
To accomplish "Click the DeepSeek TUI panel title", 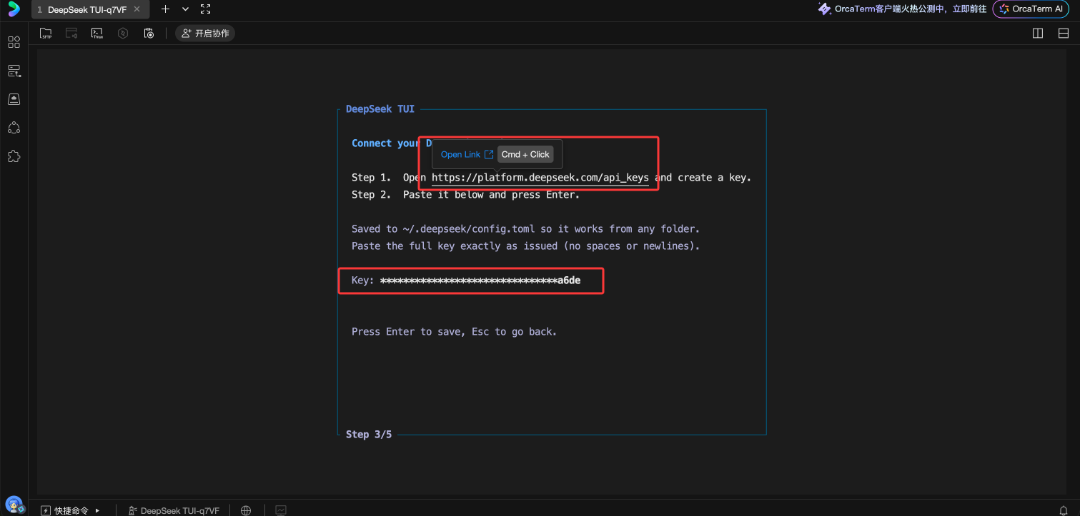I will tap(380, 109).
